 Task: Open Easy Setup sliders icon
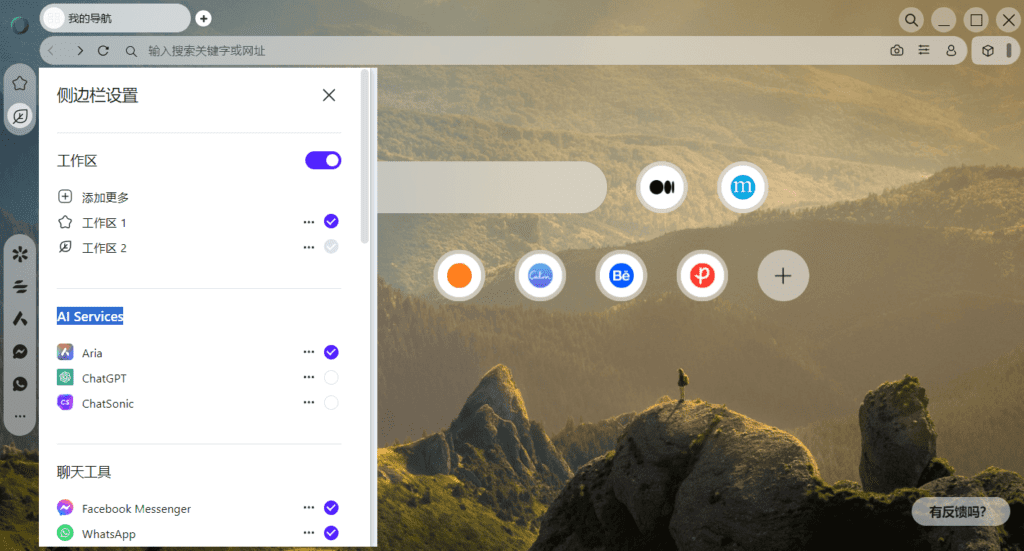click(x=923, y=50)
